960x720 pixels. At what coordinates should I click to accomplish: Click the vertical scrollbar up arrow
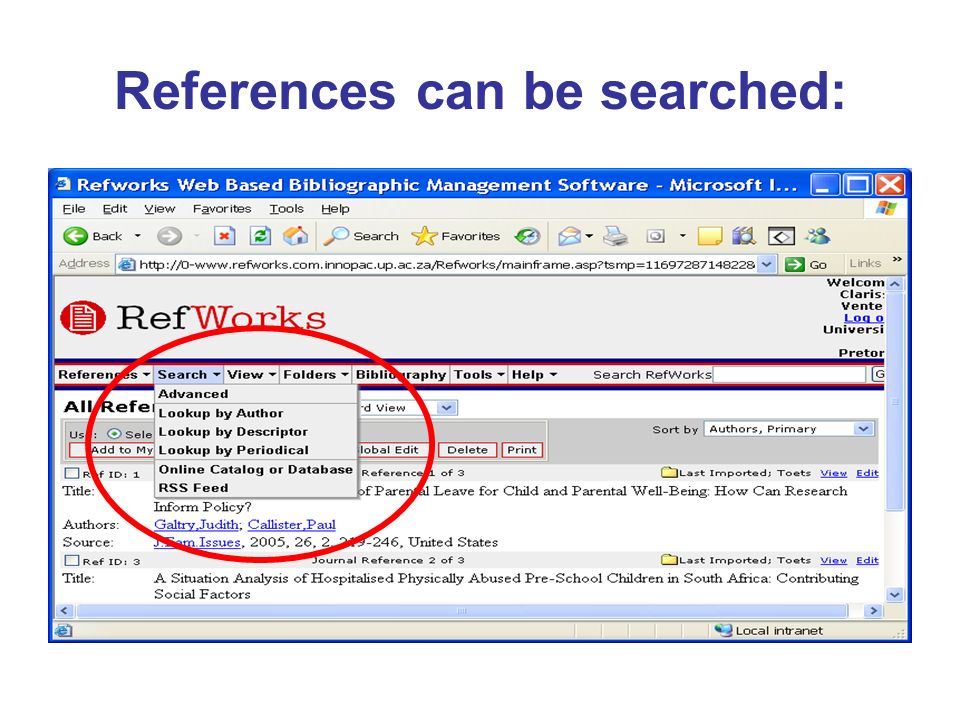point(895,284)
